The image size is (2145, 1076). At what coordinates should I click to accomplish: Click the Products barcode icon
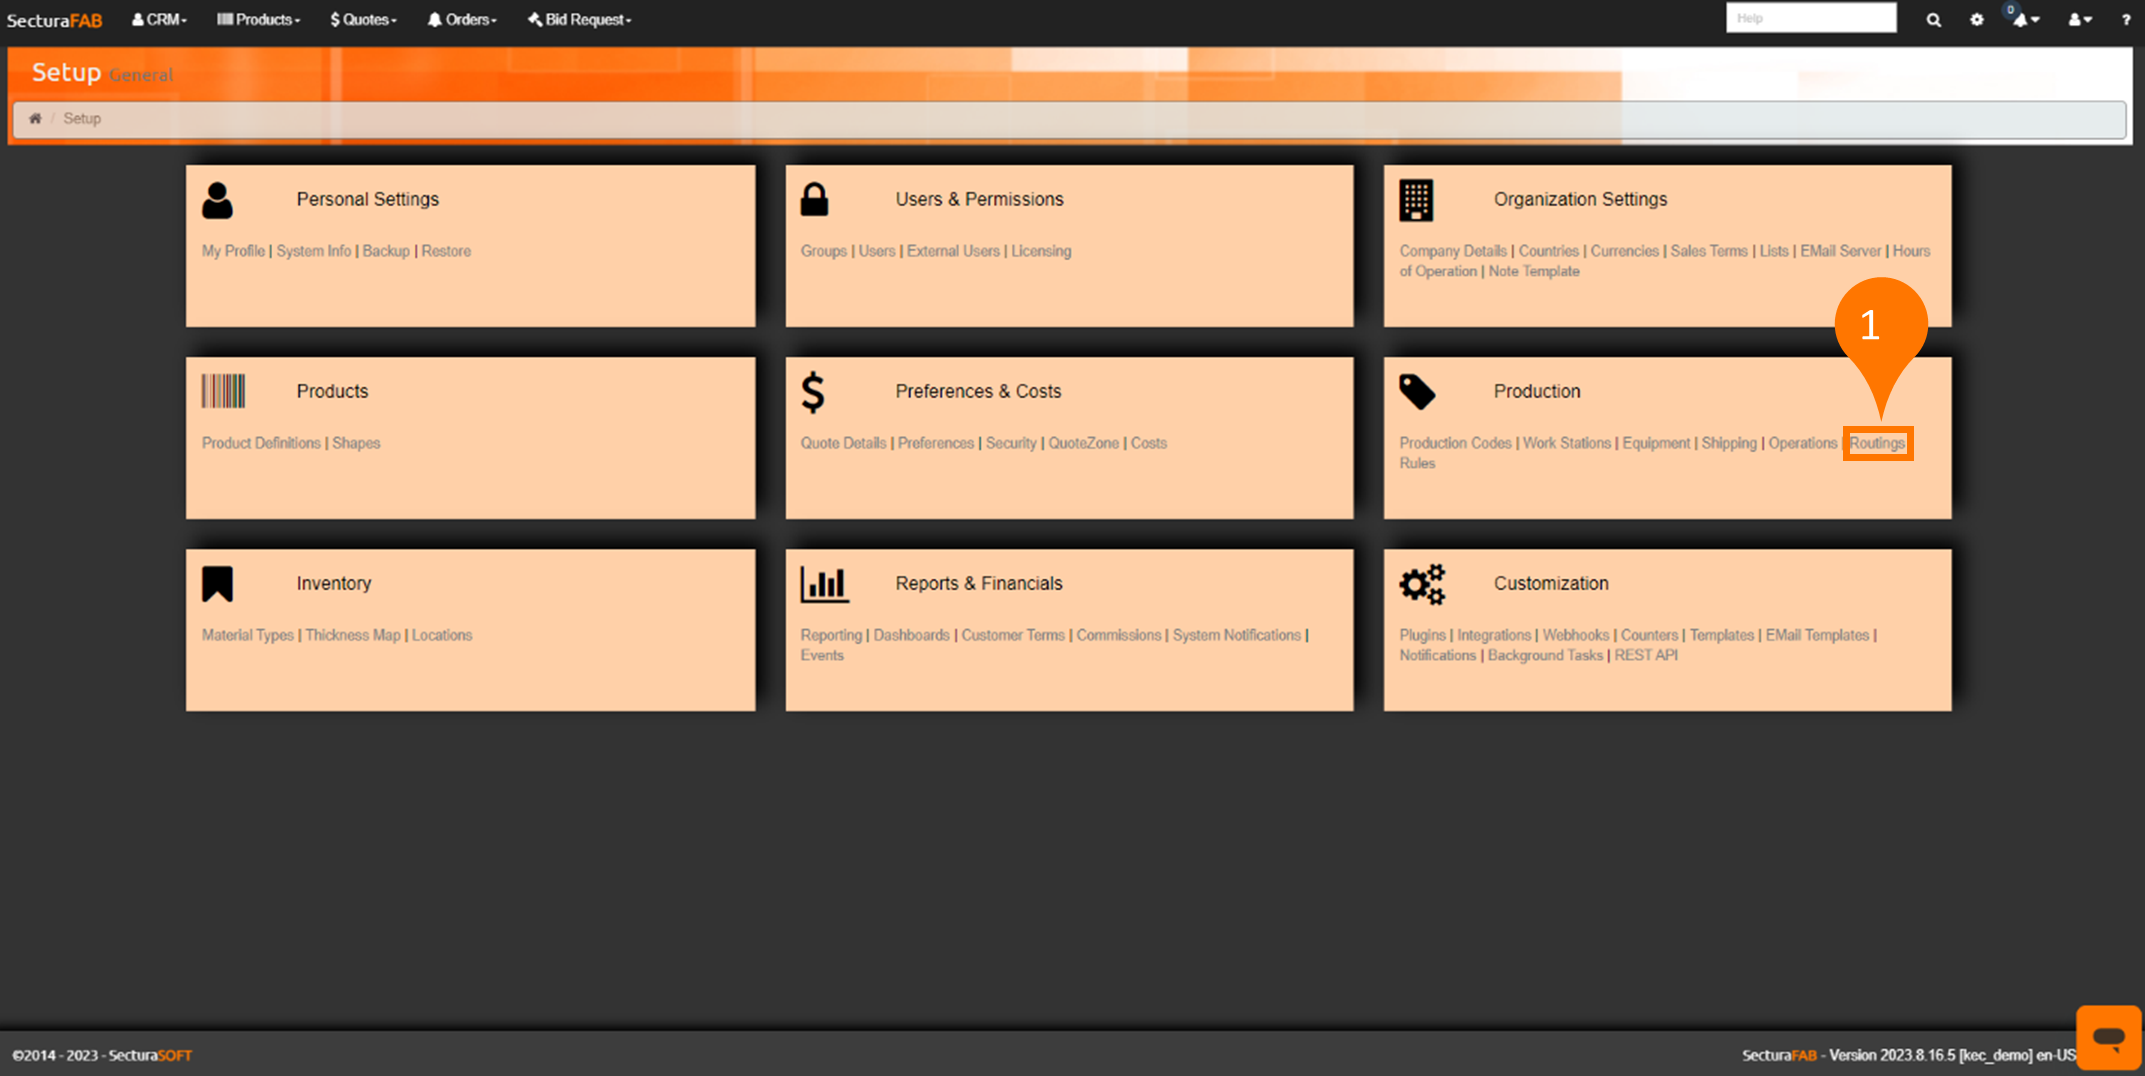coord(223,391)
